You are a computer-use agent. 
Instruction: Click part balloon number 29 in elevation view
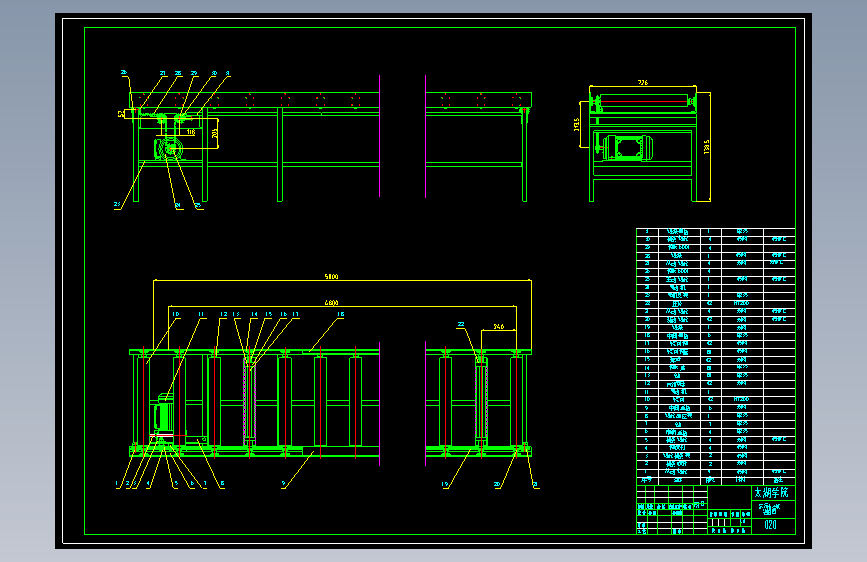[x=194, y=73]
